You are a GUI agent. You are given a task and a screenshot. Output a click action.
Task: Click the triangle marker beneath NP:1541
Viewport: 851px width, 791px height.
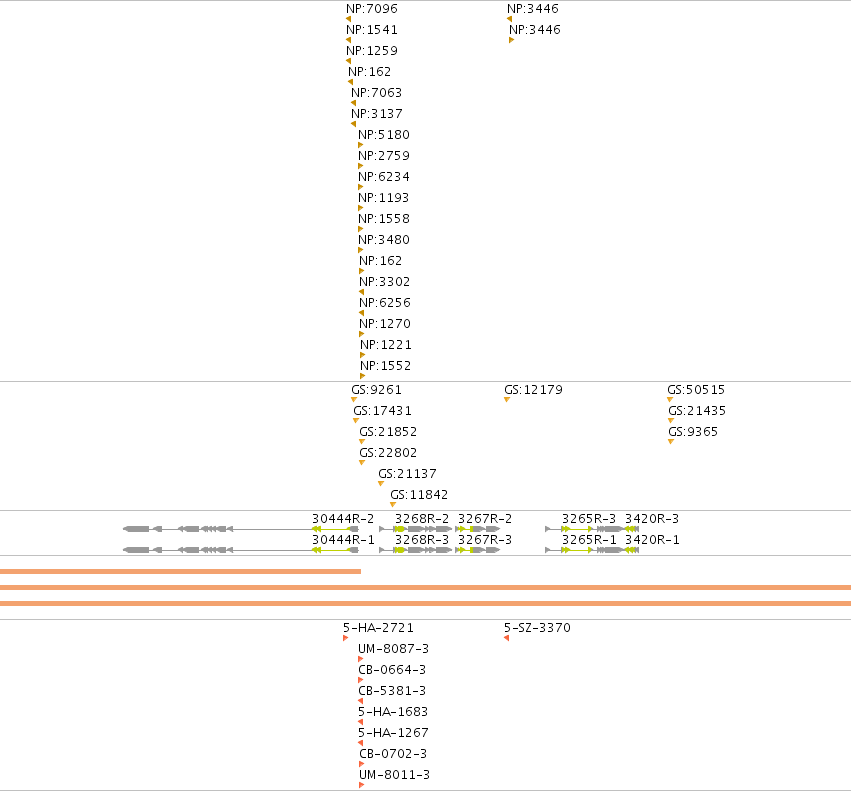point(348,40)
